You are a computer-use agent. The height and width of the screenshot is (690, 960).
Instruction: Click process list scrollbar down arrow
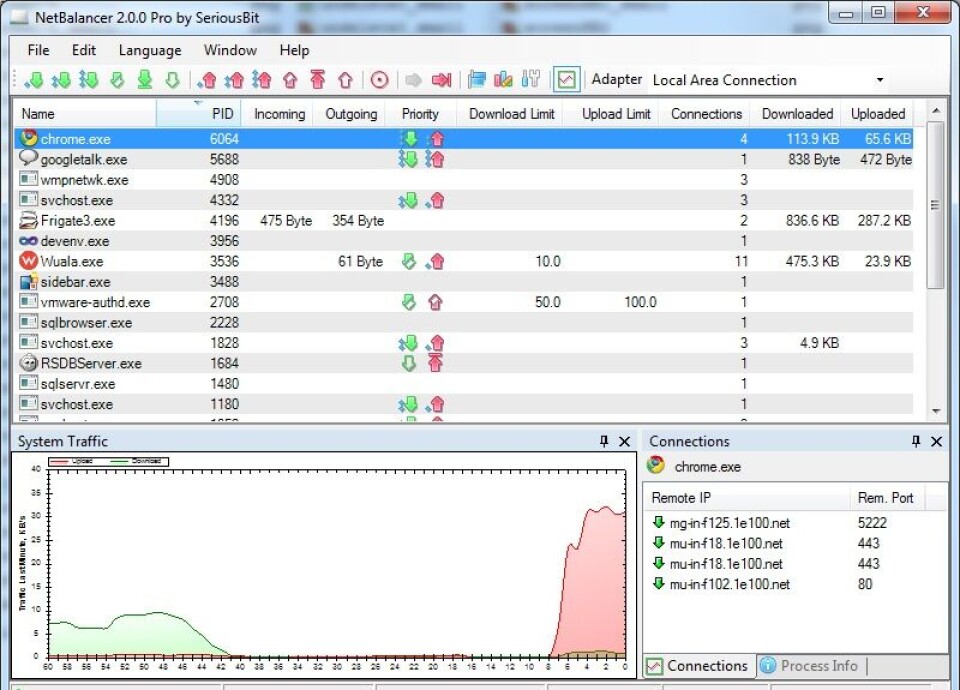[x=936, y=411]
